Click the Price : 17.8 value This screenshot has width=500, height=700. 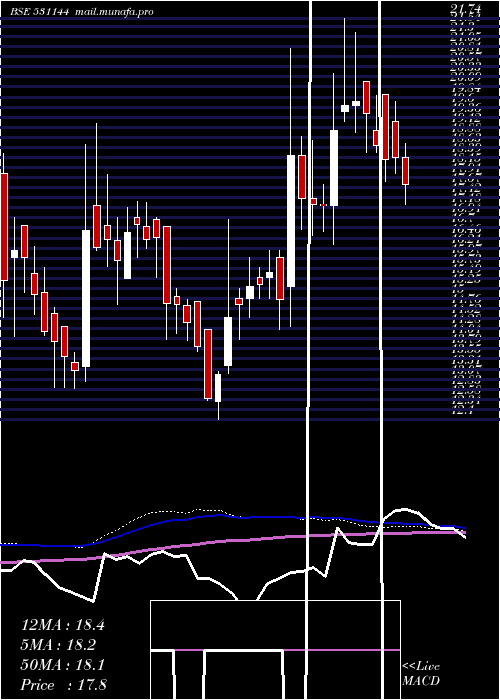pos(63,685)
